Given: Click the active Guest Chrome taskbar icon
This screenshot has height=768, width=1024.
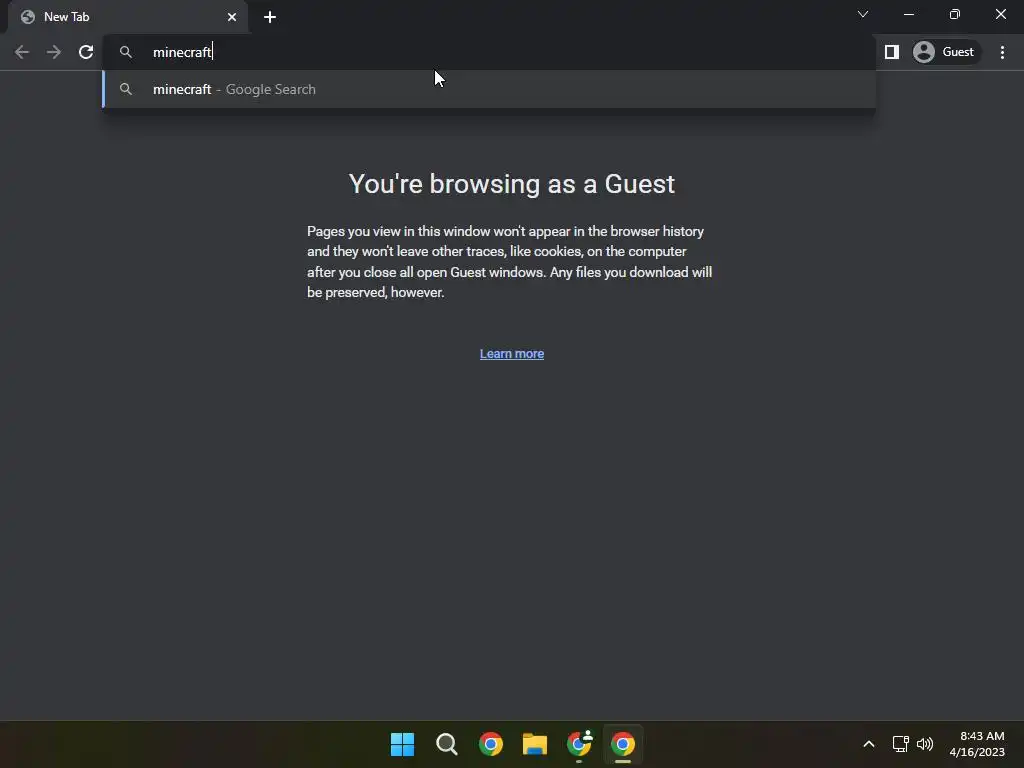Looking at the screenshot, I should tap(623, 744).
